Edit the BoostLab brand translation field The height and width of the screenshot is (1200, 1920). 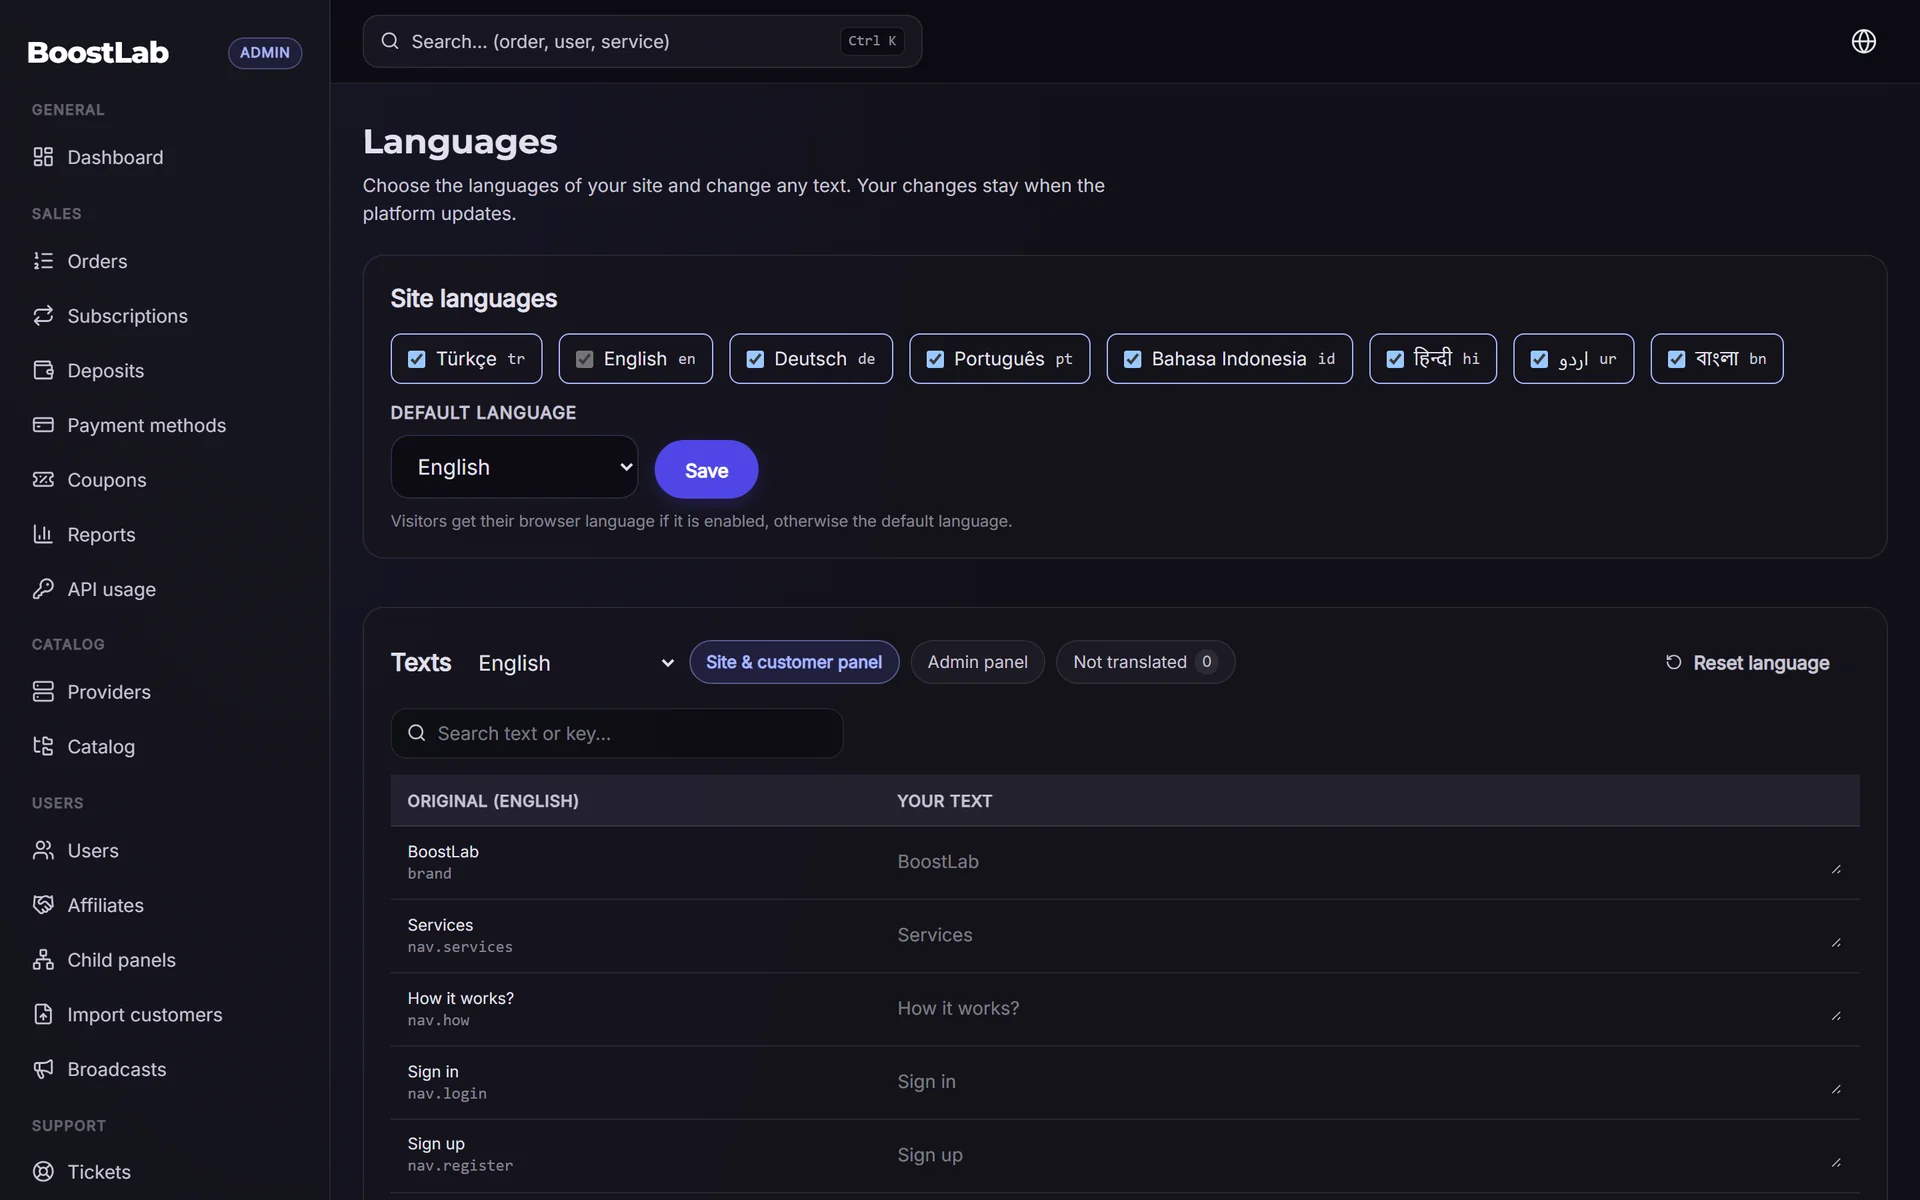(1370, 862)
